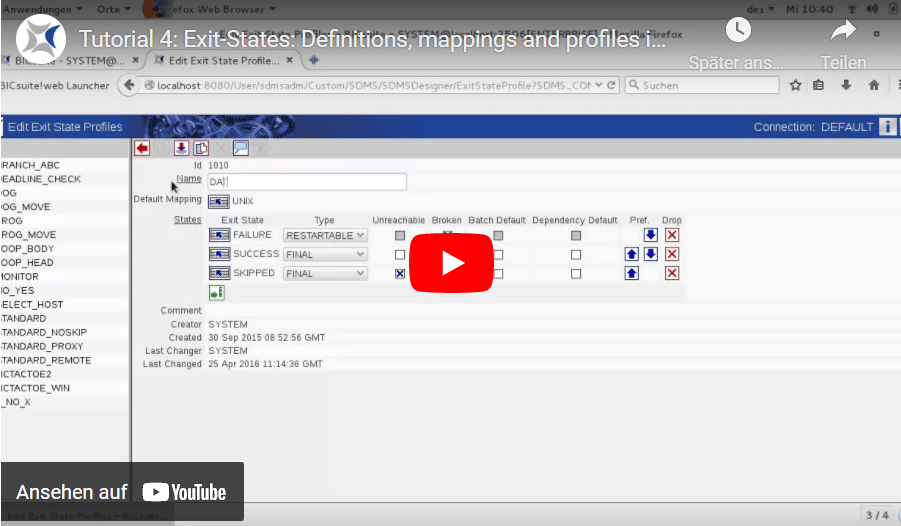Click Ansehen auf YouTube link
The width and height of the screenshot is (901, 526).
pos(121,492)
